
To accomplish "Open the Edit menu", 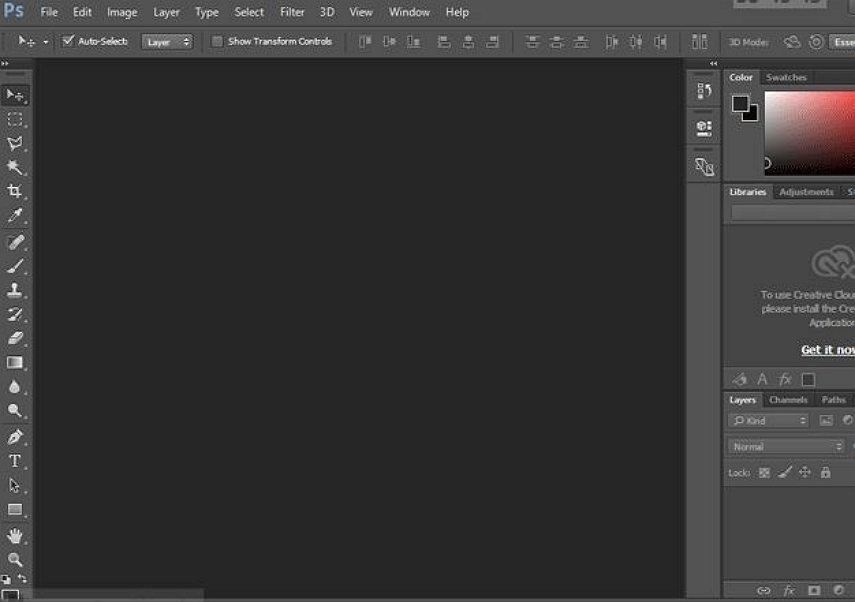I will [82, 12].
